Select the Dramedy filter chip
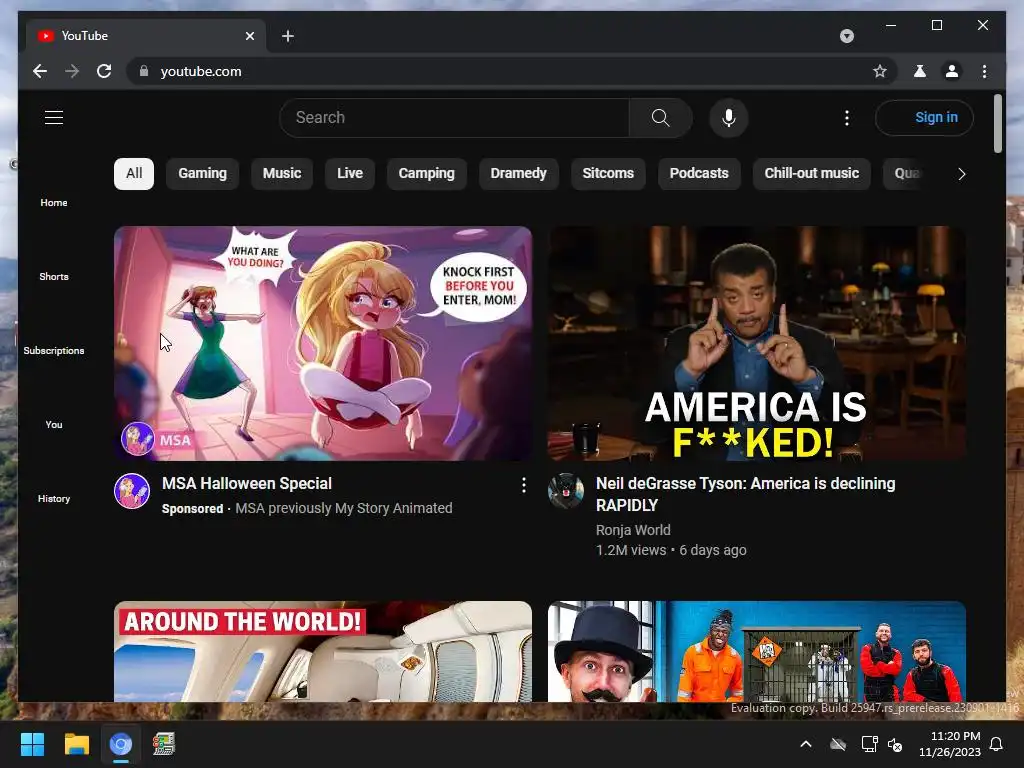The width and height of the screenshot is (1024, 768). pos(519,174)
